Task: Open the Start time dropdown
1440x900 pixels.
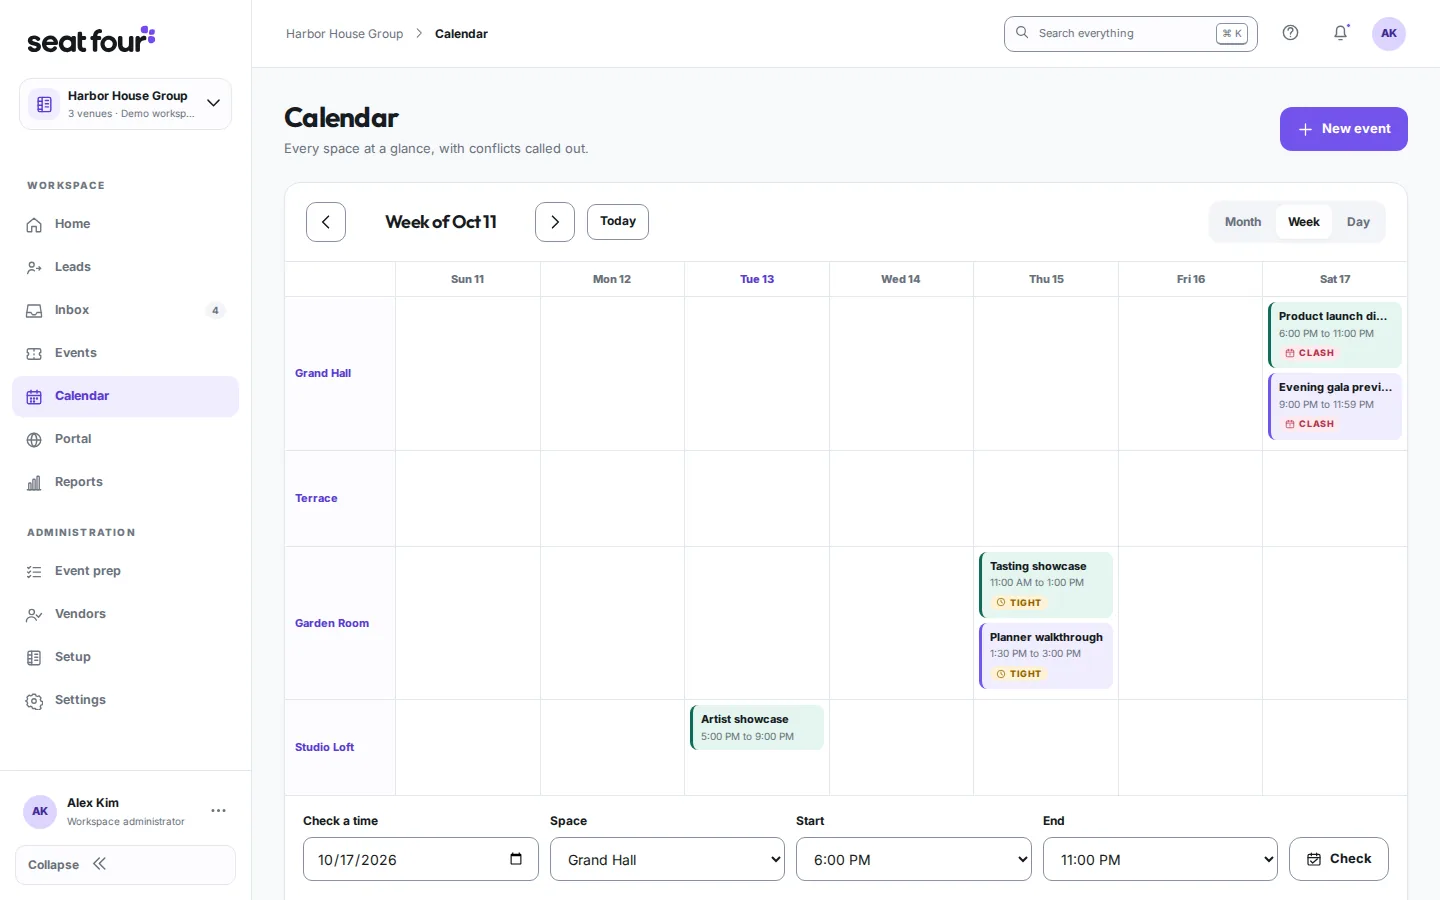Action: click(913, 859)
